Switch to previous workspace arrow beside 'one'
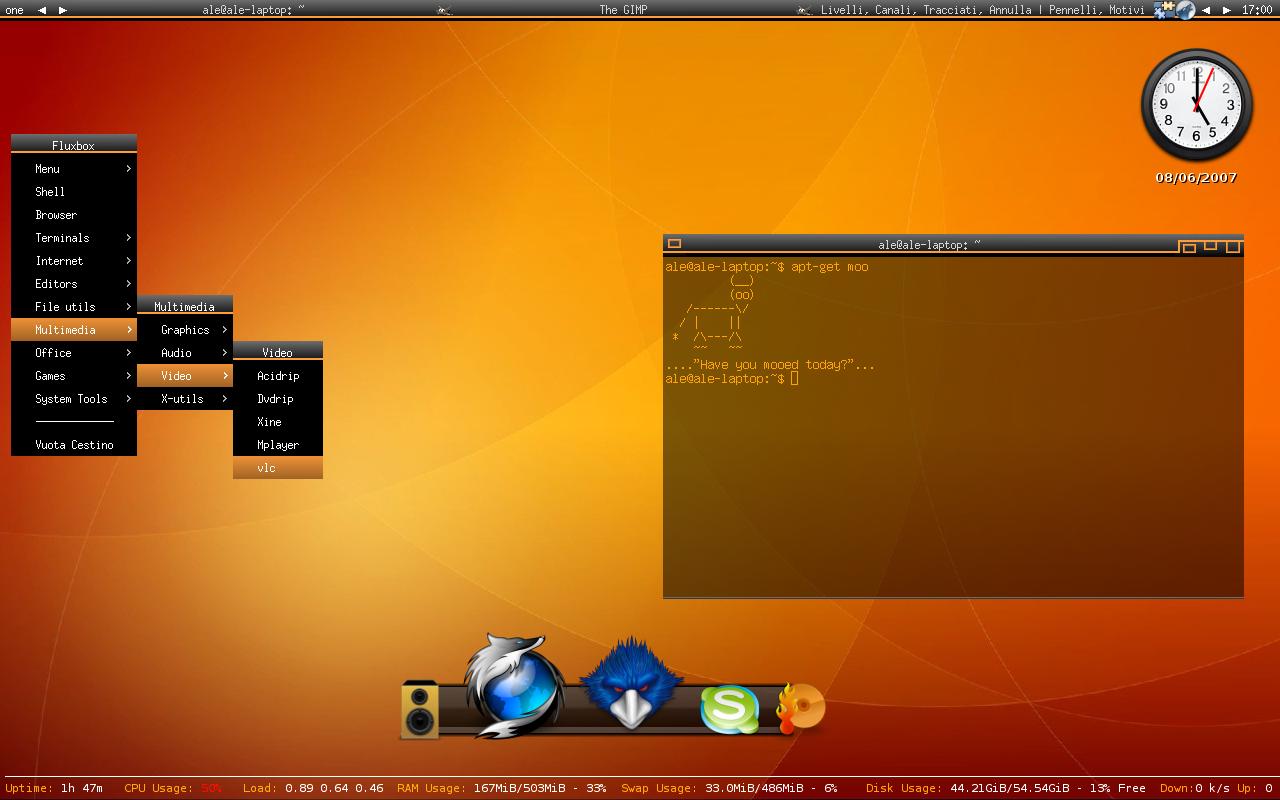The height and width of the screenshot is (800, 1280). 42,10
